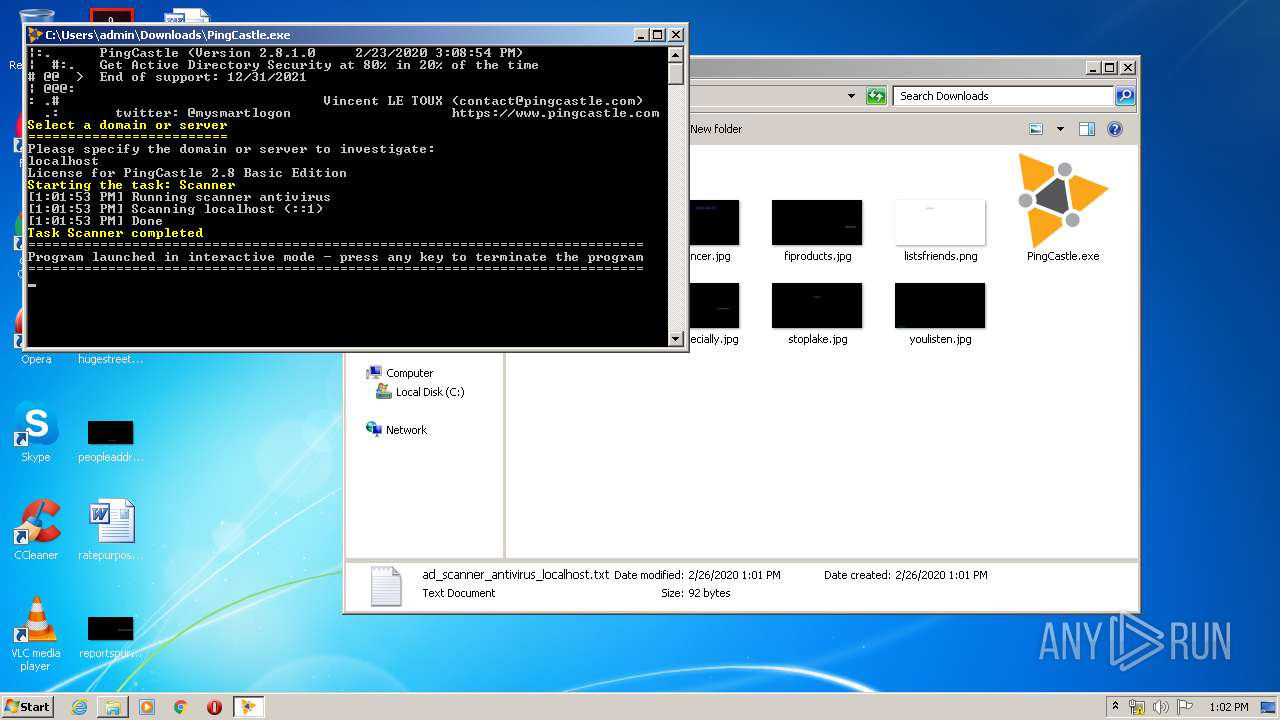Click 'Task Scanner completed' line in console
The image size is (1280, 720).
pos(115,233)
